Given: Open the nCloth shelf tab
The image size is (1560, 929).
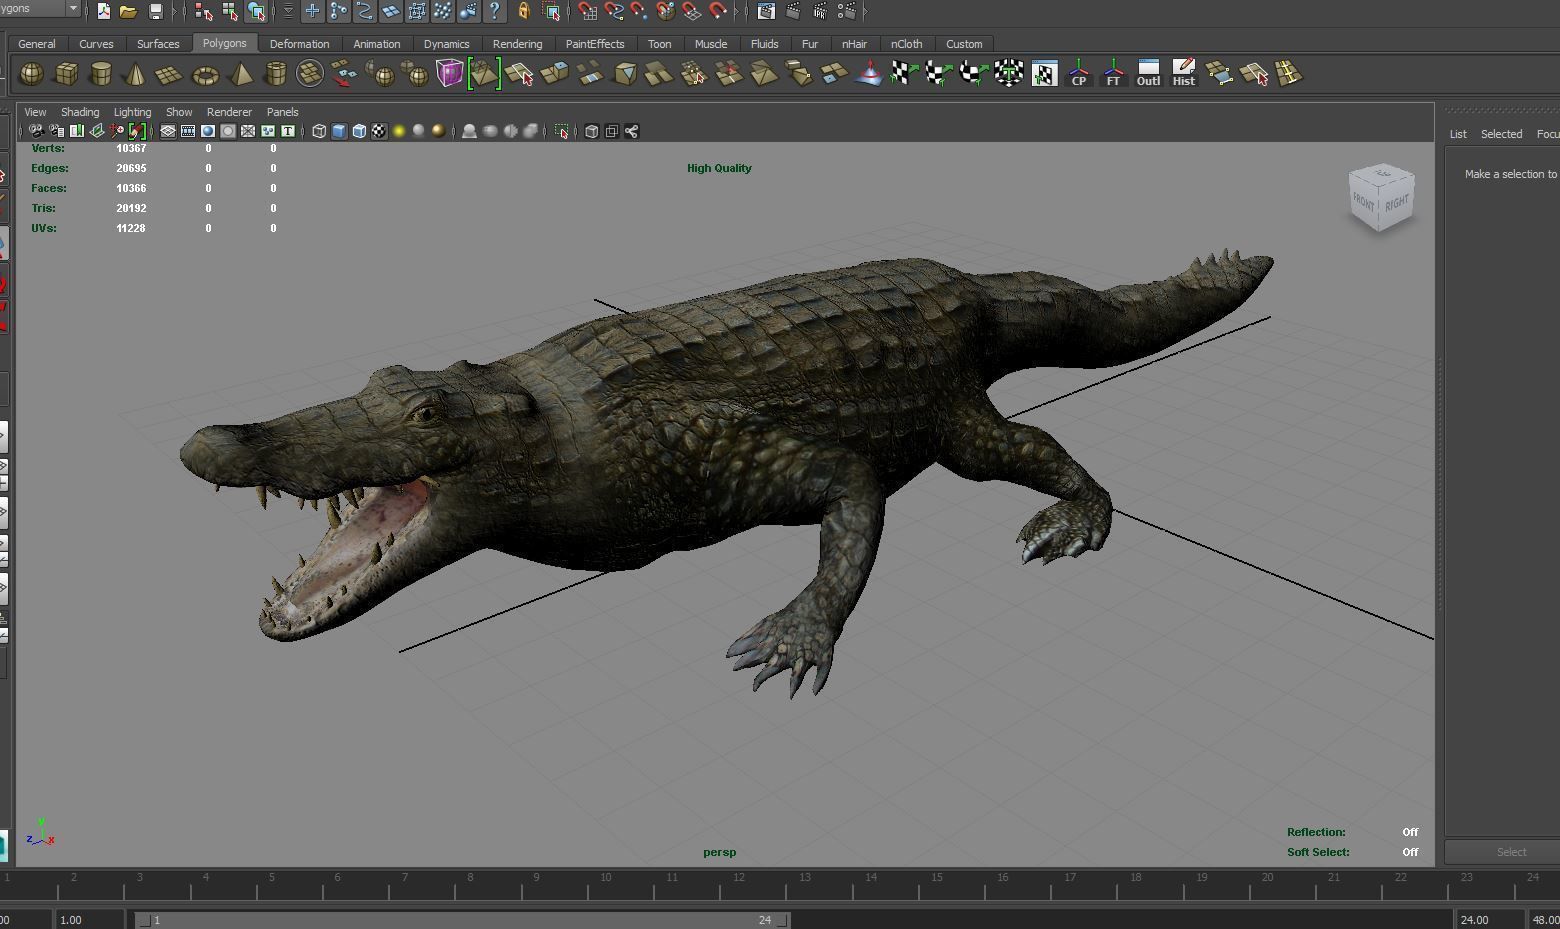Looking at the screenshot, I should 907,44.
